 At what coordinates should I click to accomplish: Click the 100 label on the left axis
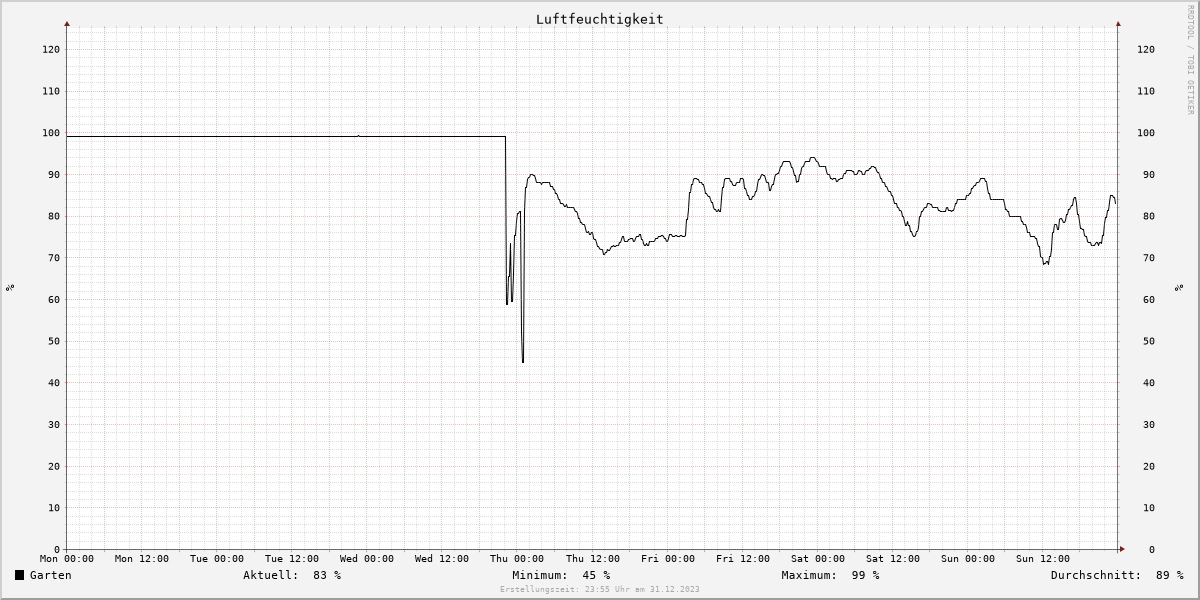pyautogui.click(x=52, y=133)
